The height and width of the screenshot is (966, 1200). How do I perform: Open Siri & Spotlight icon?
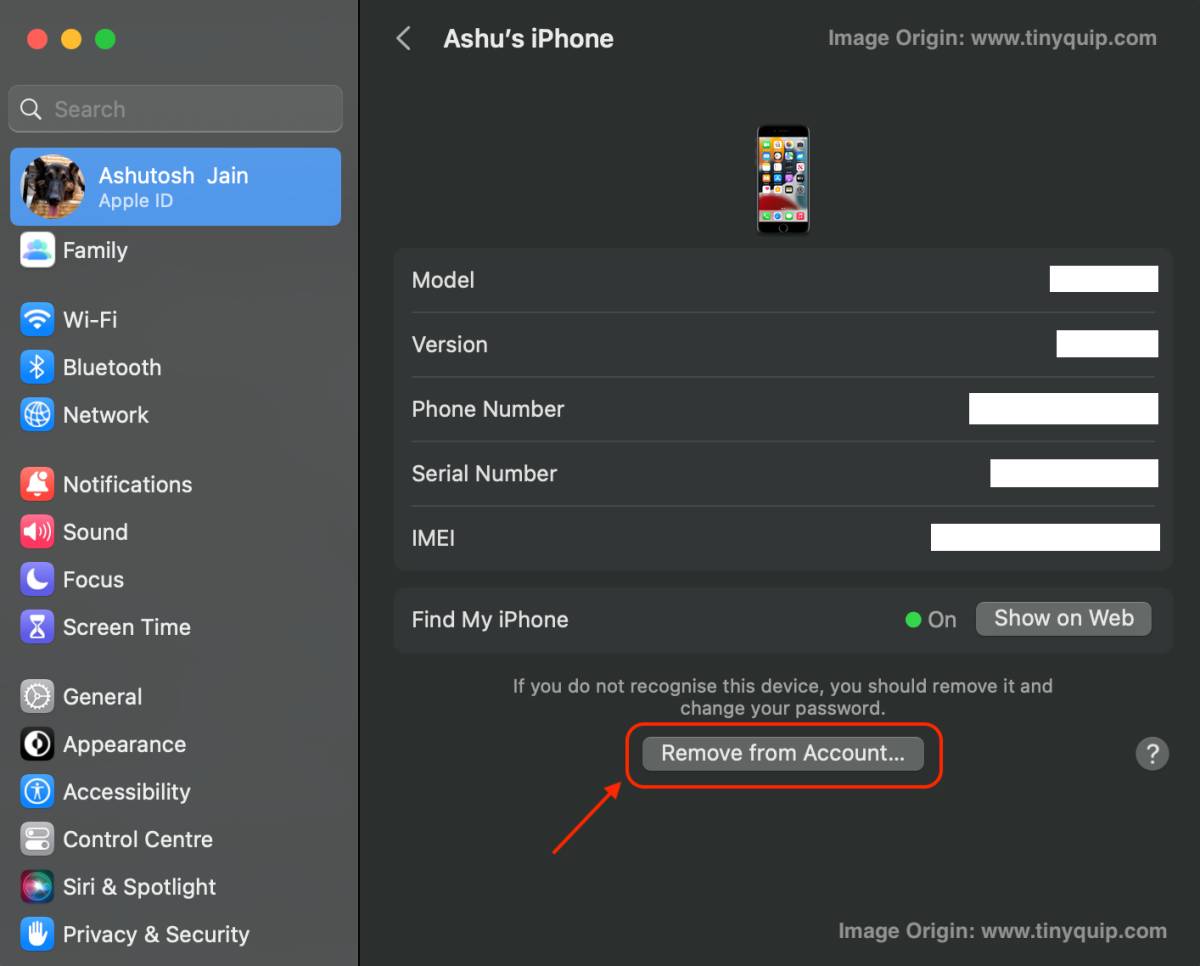(x=37, y=887)
